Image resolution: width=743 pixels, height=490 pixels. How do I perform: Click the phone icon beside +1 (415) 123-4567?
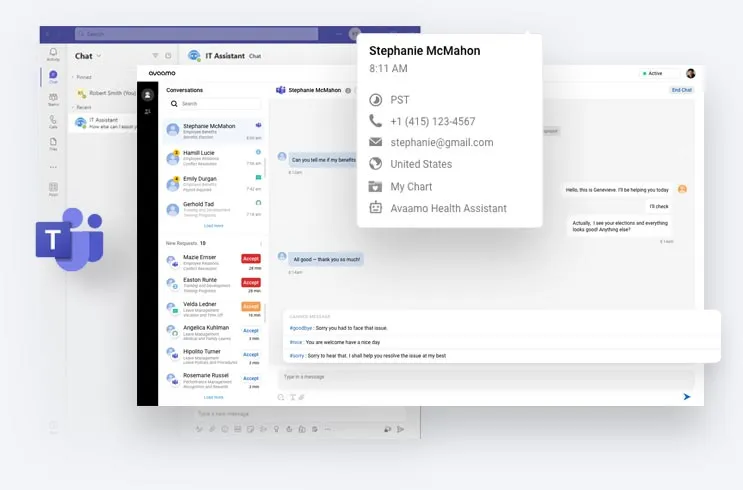pos(376,121)
